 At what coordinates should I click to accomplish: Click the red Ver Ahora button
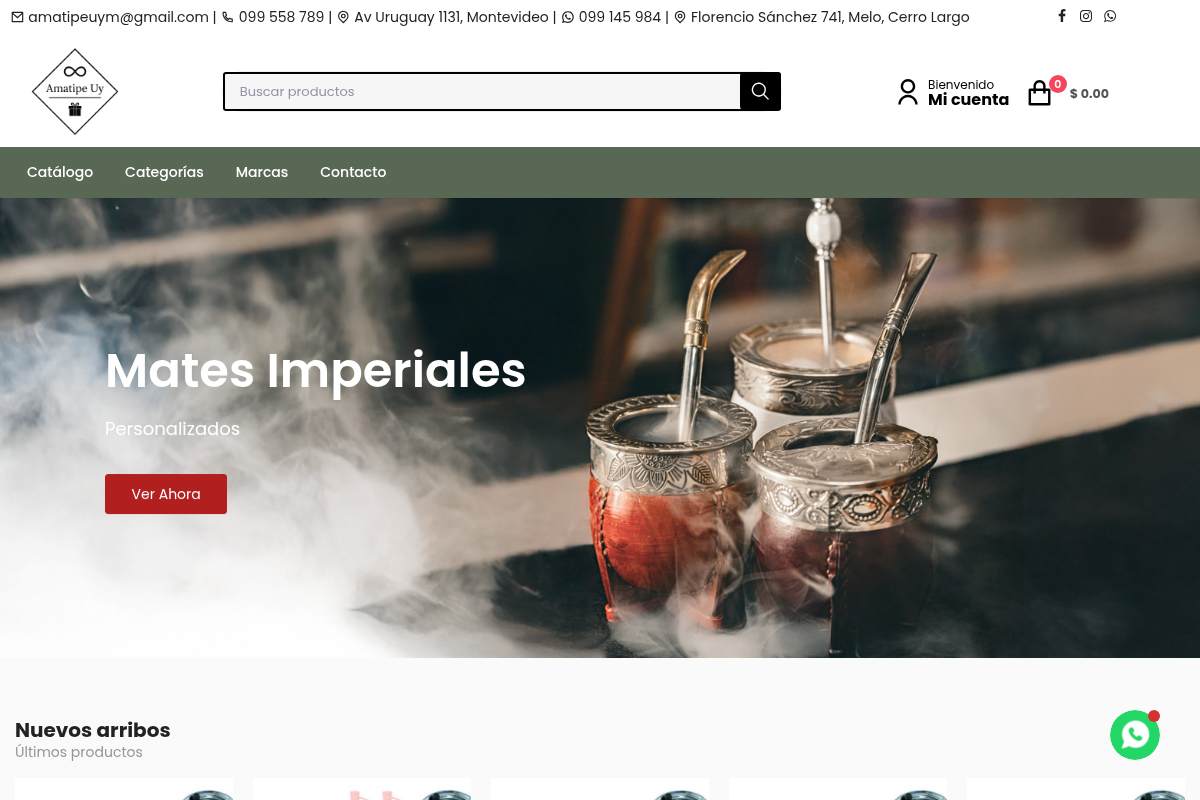click(166, 494)
